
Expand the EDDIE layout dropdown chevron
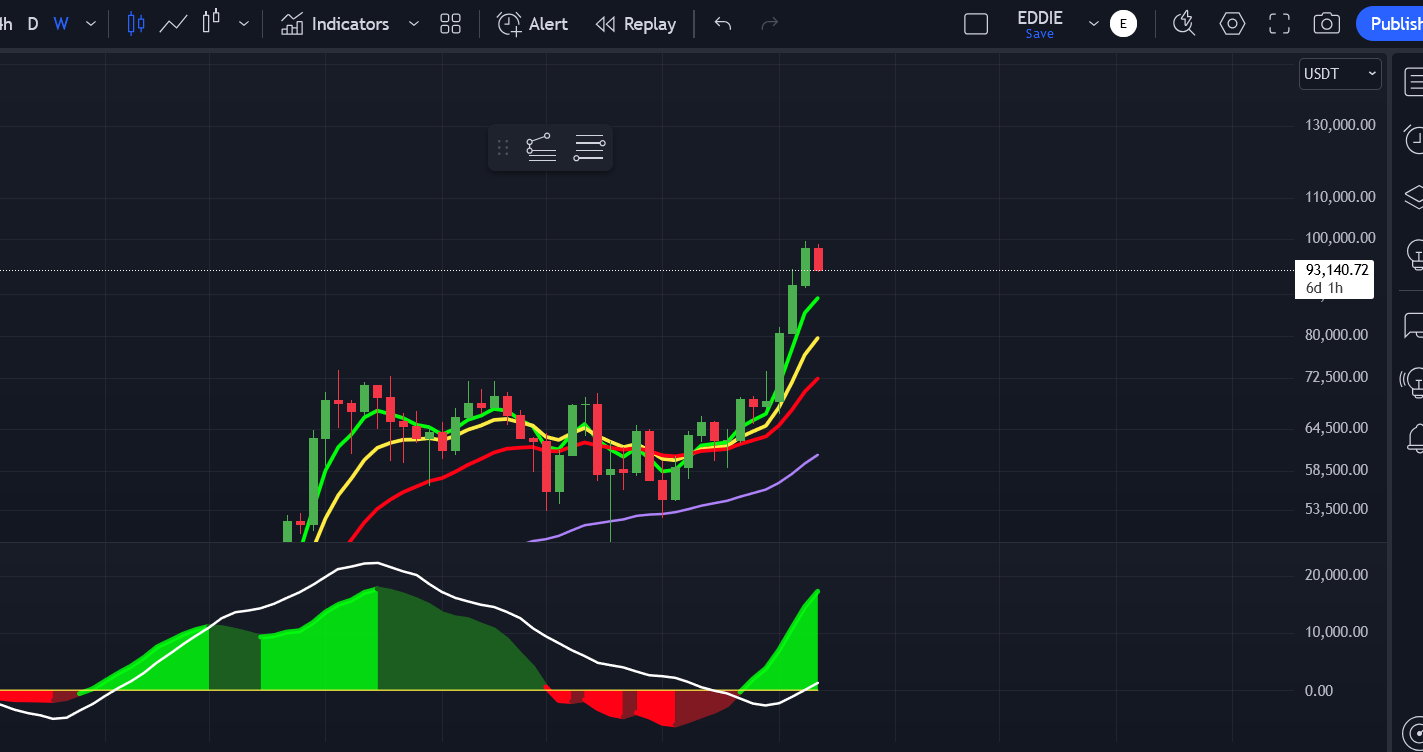coord(1093,24)
